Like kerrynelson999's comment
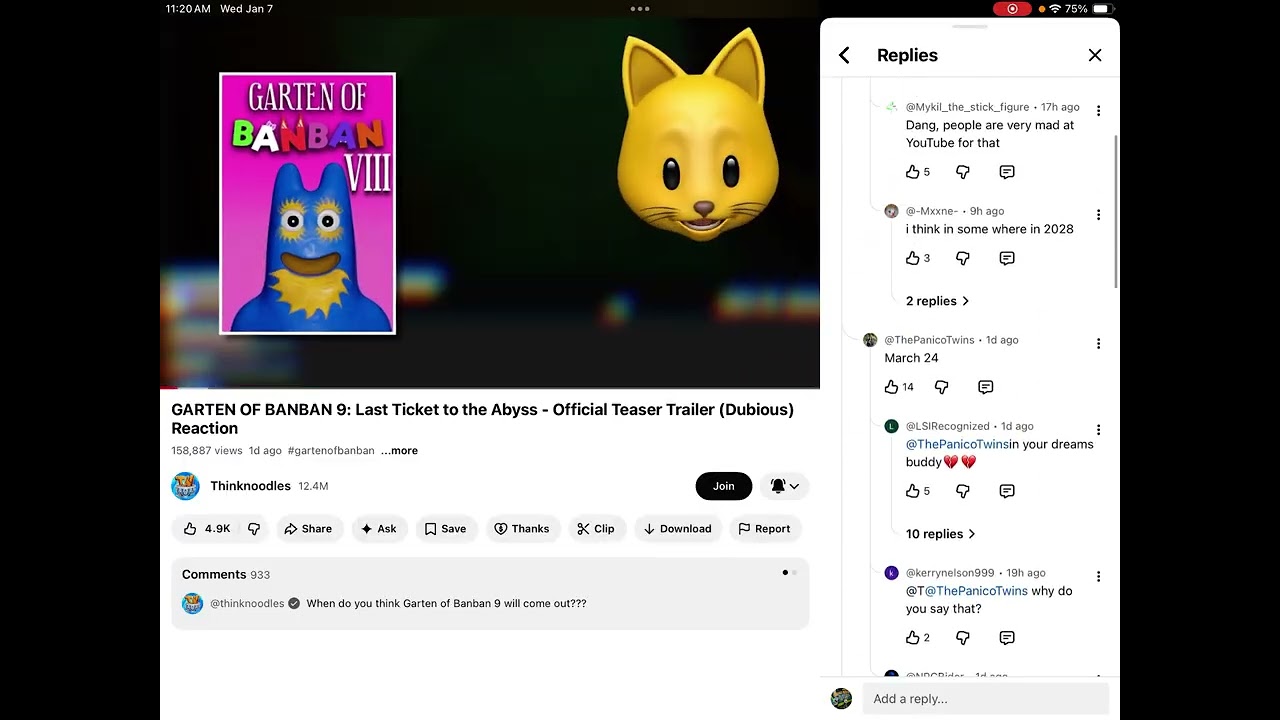This screenshot has width=1280, height=720. [x=912, y=638]
